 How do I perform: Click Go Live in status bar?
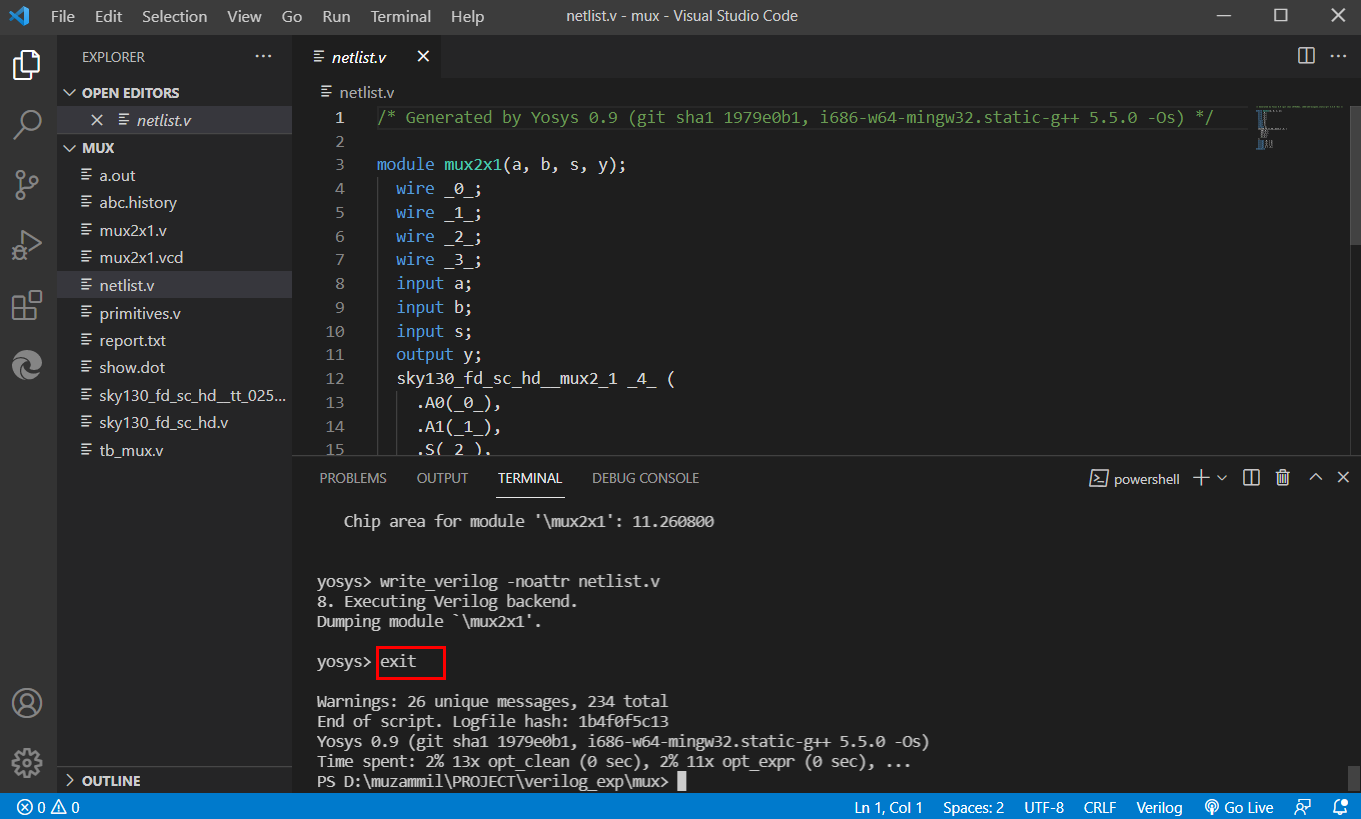(1239, 807)
